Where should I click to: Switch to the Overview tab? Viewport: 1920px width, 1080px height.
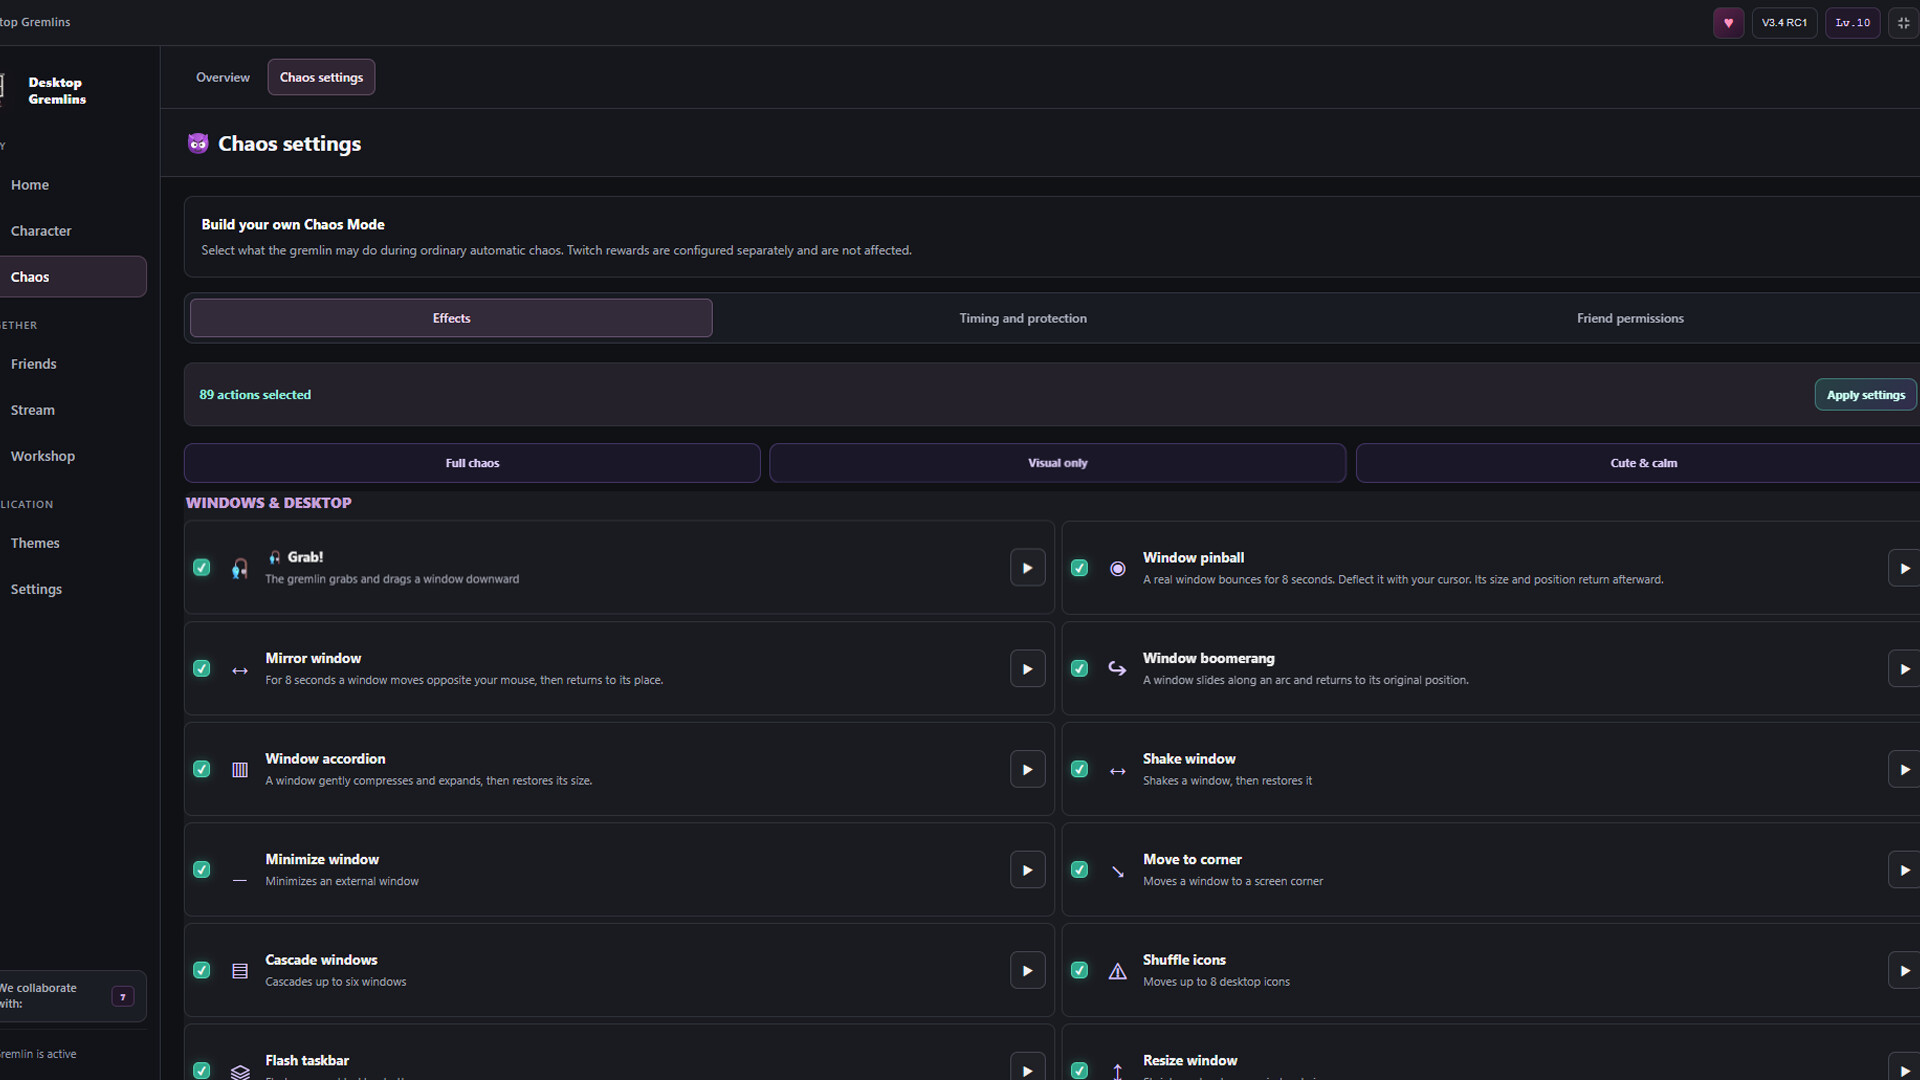tap(223, 77)
